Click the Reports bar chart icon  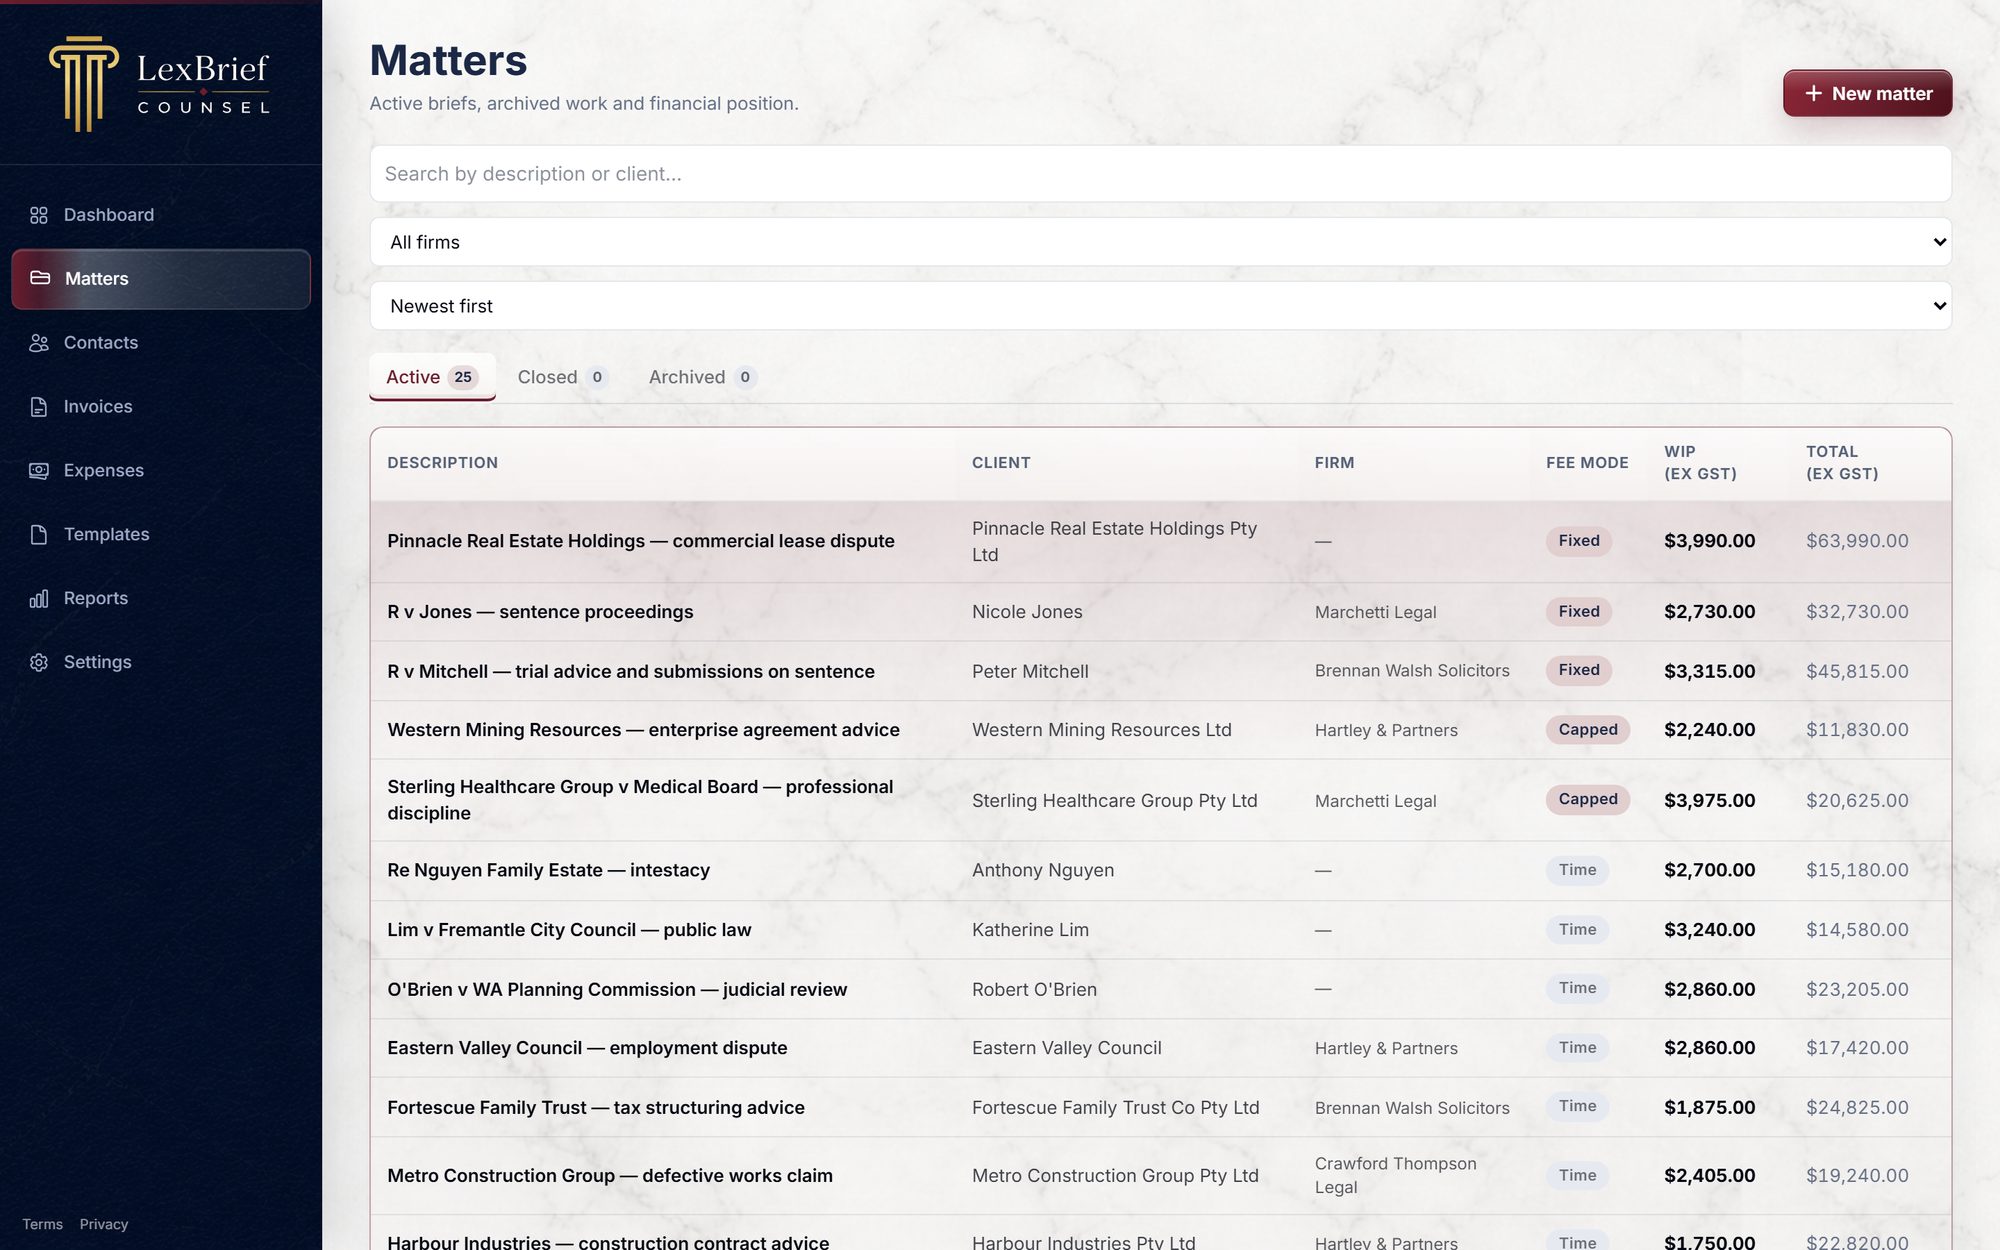click(39, 599)
